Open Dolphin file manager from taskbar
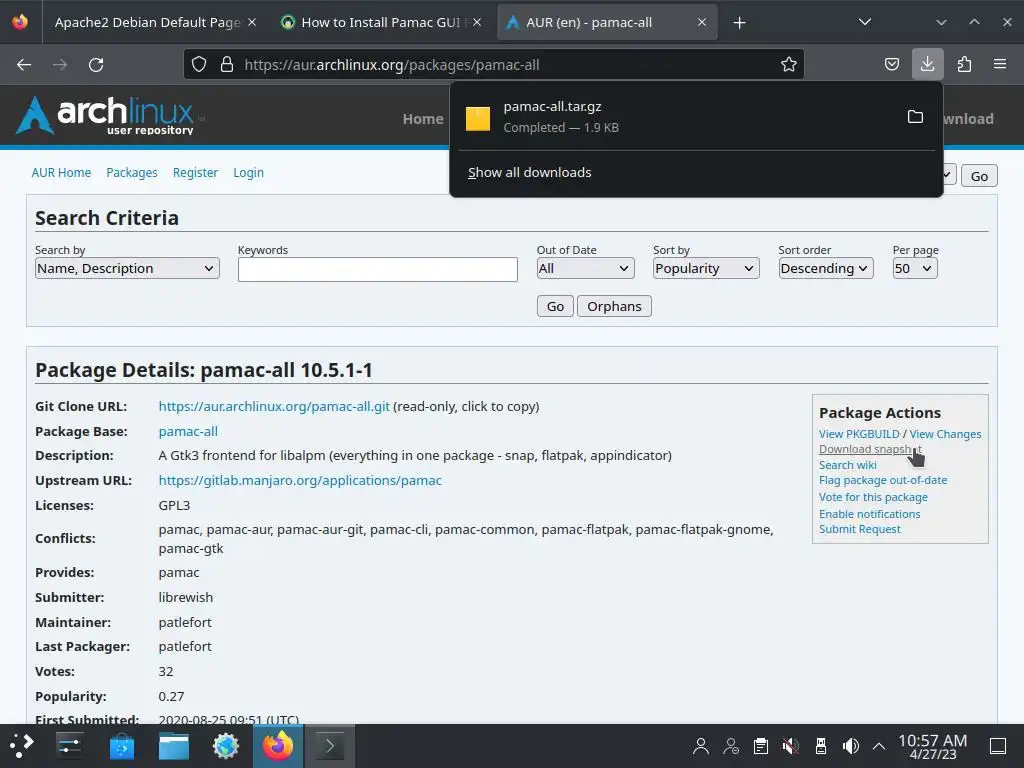Image resolution: width=1024 pixels, height=768 pixels. (174, 746)
